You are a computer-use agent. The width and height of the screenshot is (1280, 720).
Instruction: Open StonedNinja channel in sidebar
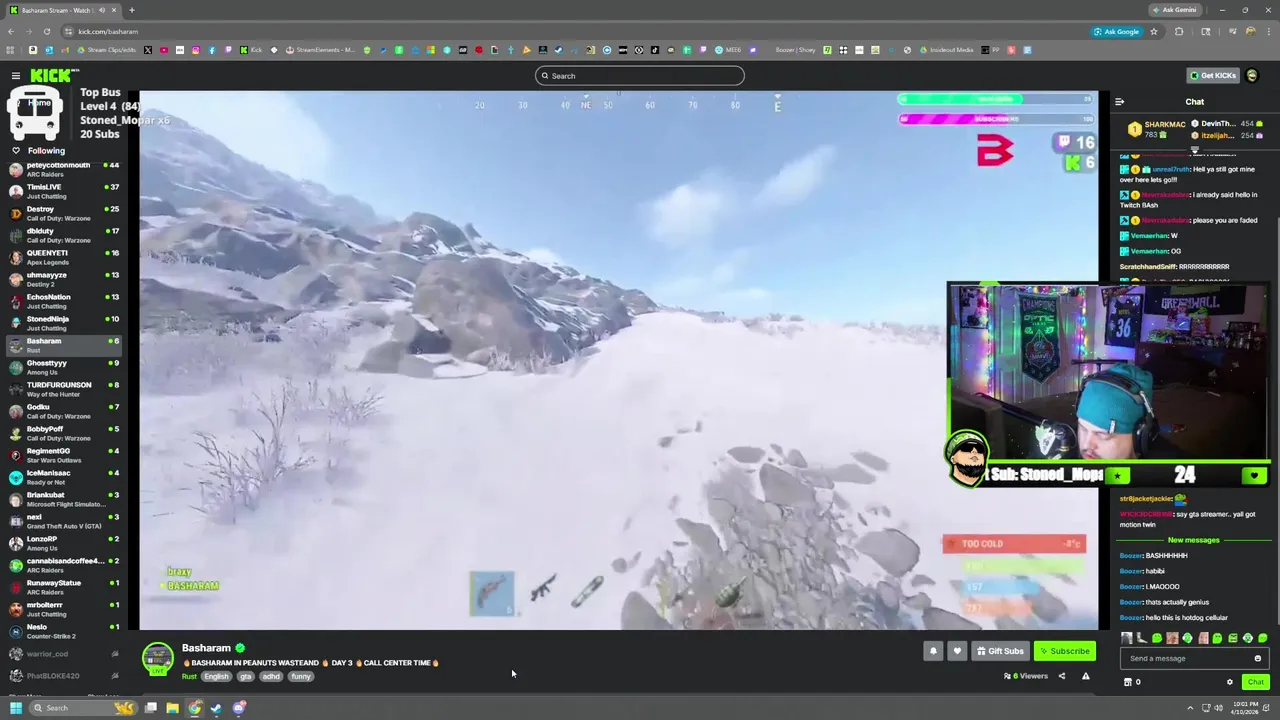pyautogui.click(x=63, y=323)
